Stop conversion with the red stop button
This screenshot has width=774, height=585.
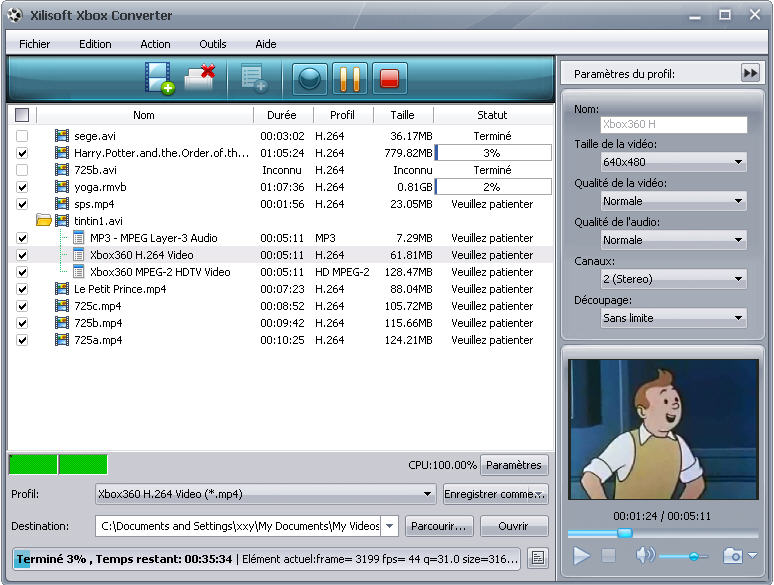389,78
